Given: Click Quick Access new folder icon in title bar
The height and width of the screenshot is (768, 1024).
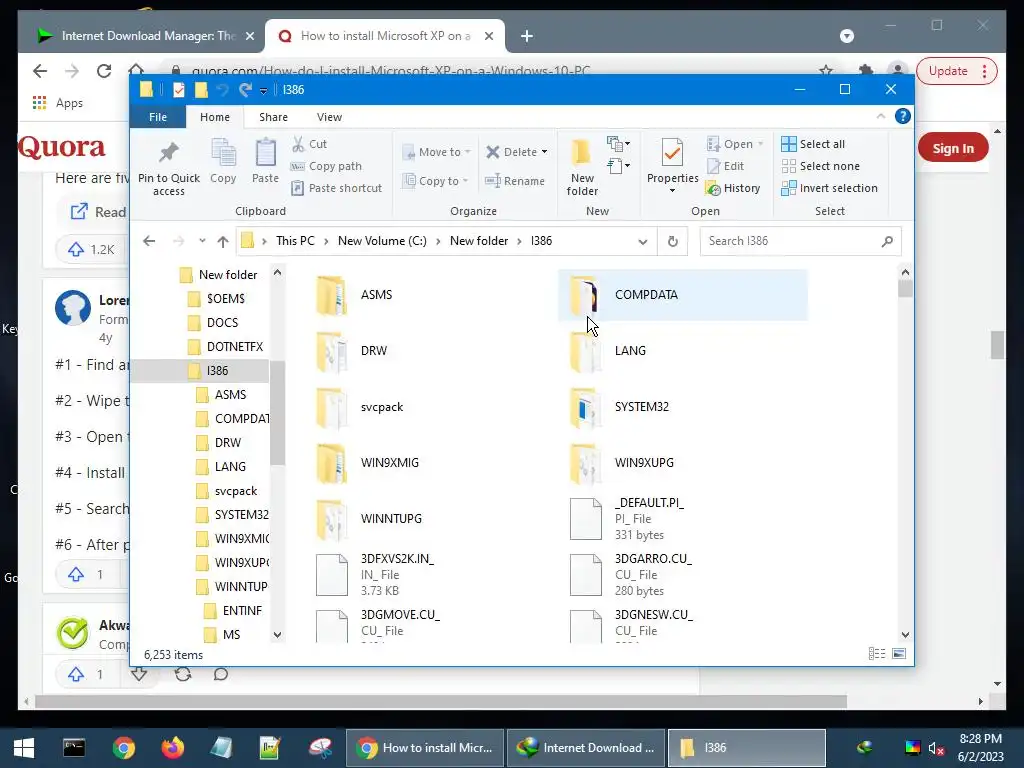Looking at the screenshot, I should pyautogui.click(x=201, y=90).
